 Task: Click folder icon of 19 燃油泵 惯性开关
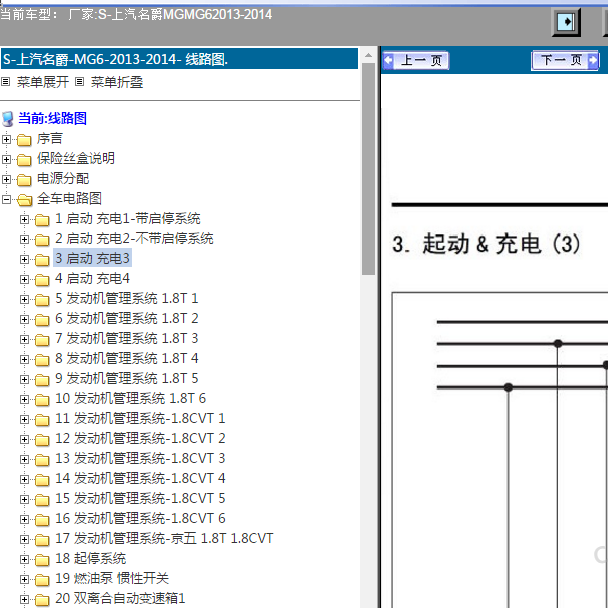click(42, 580)
